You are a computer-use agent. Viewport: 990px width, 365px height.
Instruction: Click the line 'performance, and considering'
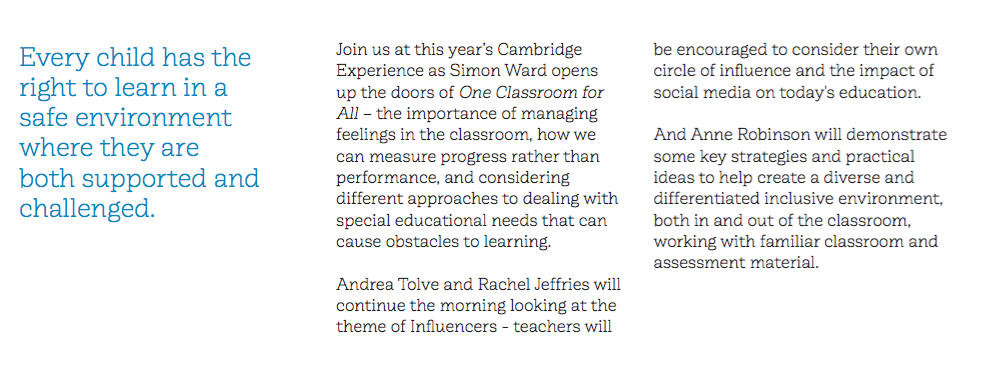(453, 178)
